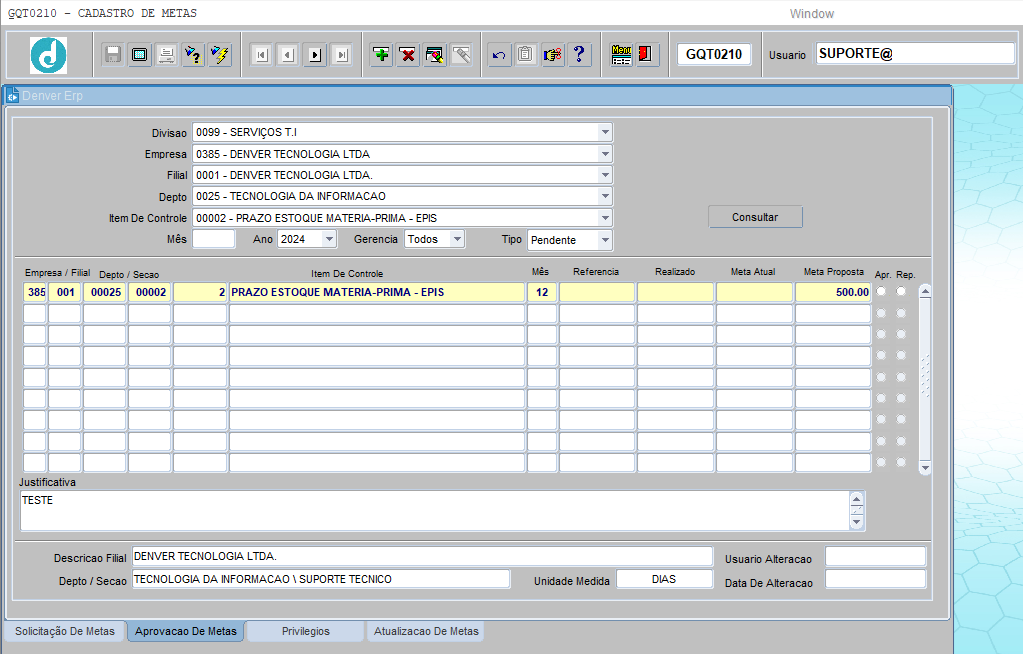Click Justificativa scrollbar up arrow
Viewport: 1023px width, 654px height.
click(x=856, y=500)
